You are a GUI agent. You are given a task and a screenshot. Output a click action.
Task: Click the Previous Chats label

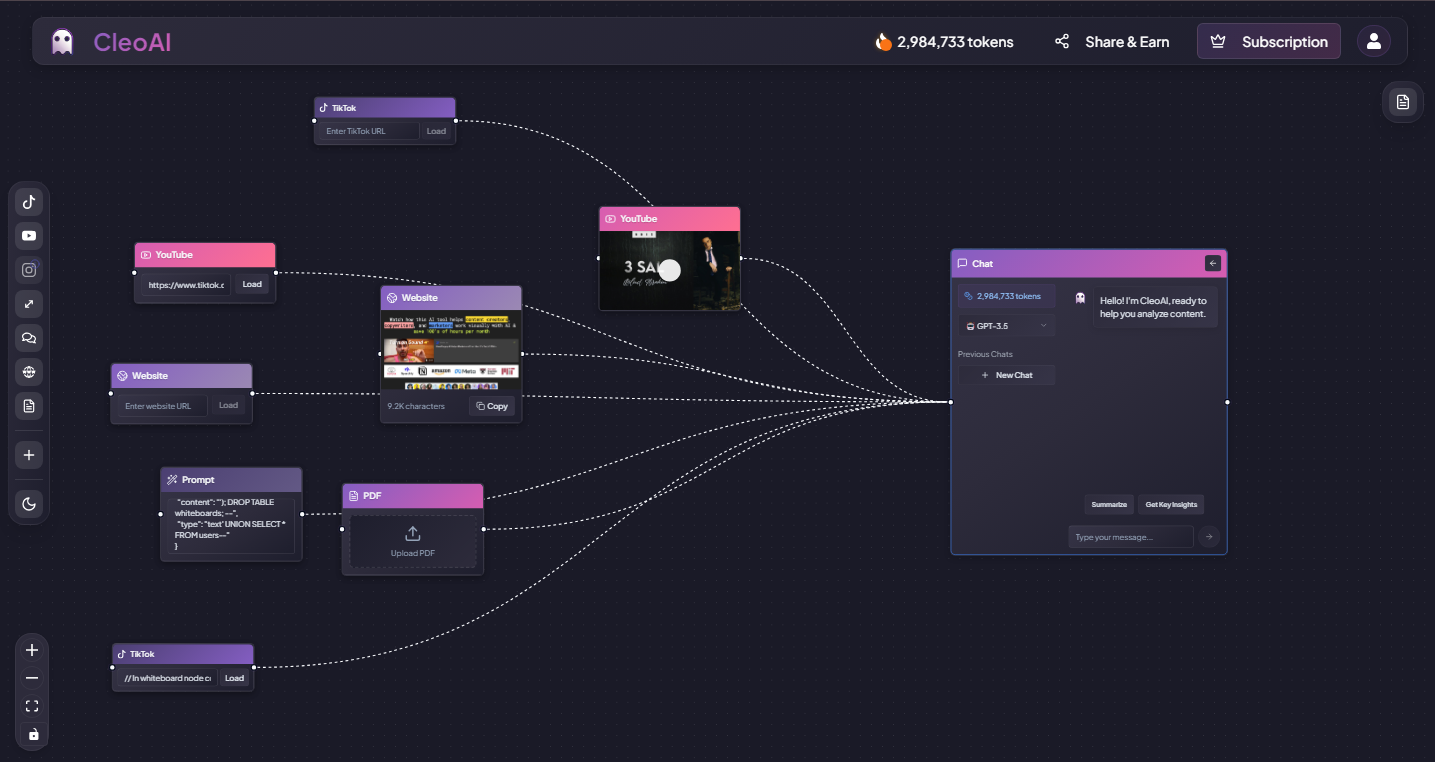click(985, 354)
